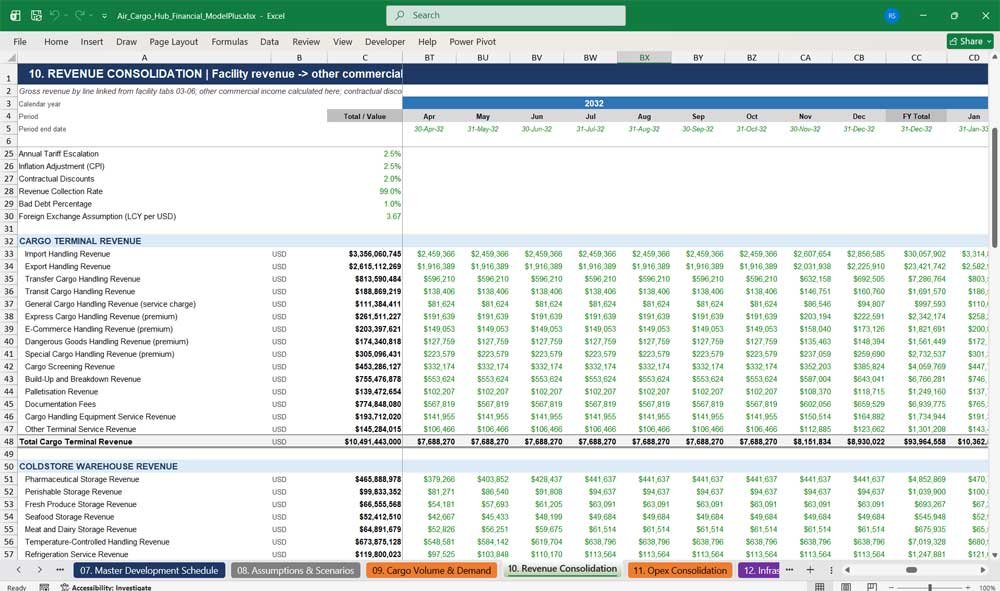Open 08. Assumptions & Scenarios sheet

click(x=295, y=571)
